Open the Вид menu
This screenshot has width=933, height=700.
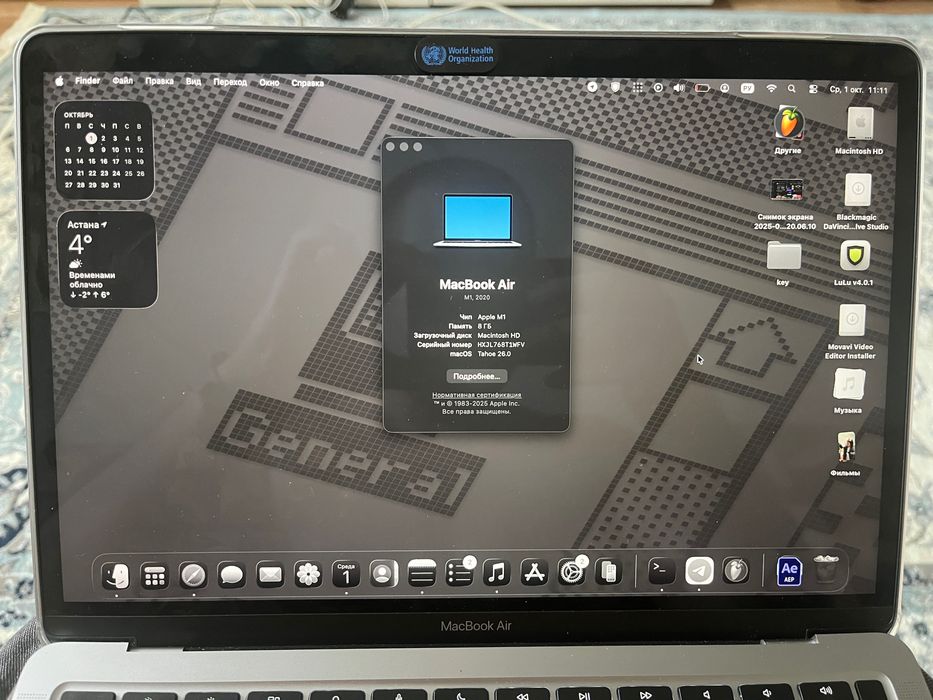(x=193, y=82)
